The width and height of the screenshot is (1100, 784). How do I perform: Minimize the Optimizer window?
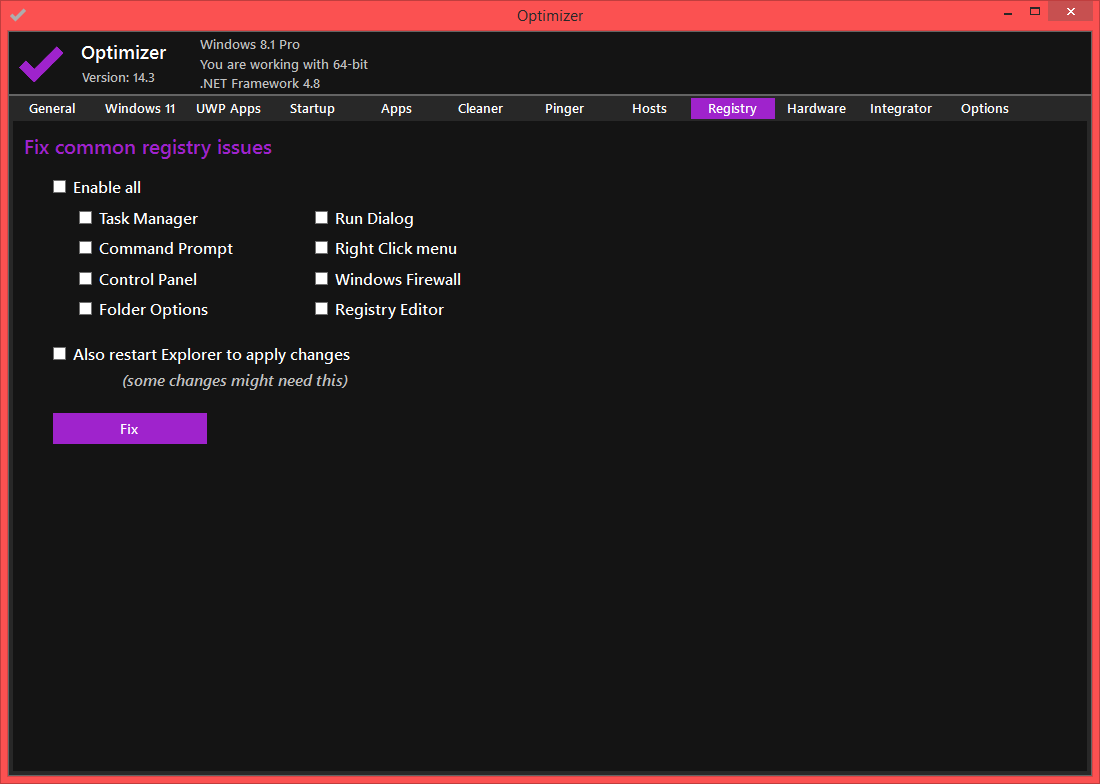[1007, 12]
